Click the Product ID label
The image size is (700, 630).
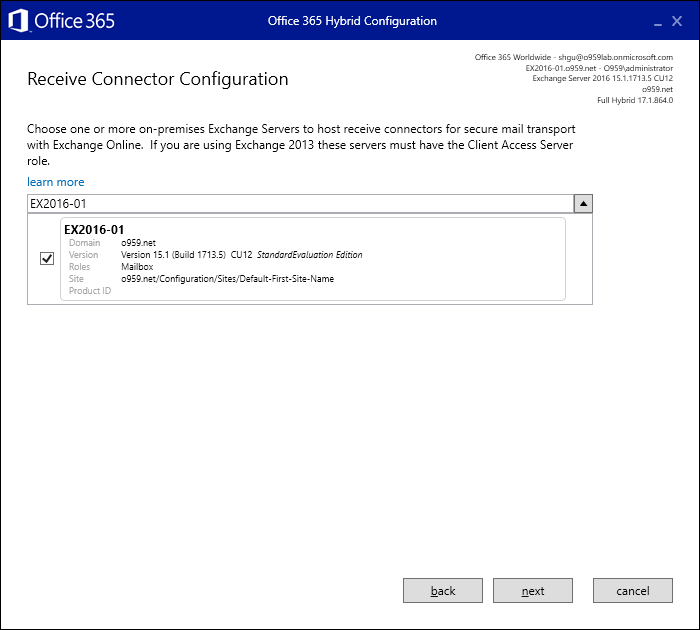point(90,291)
